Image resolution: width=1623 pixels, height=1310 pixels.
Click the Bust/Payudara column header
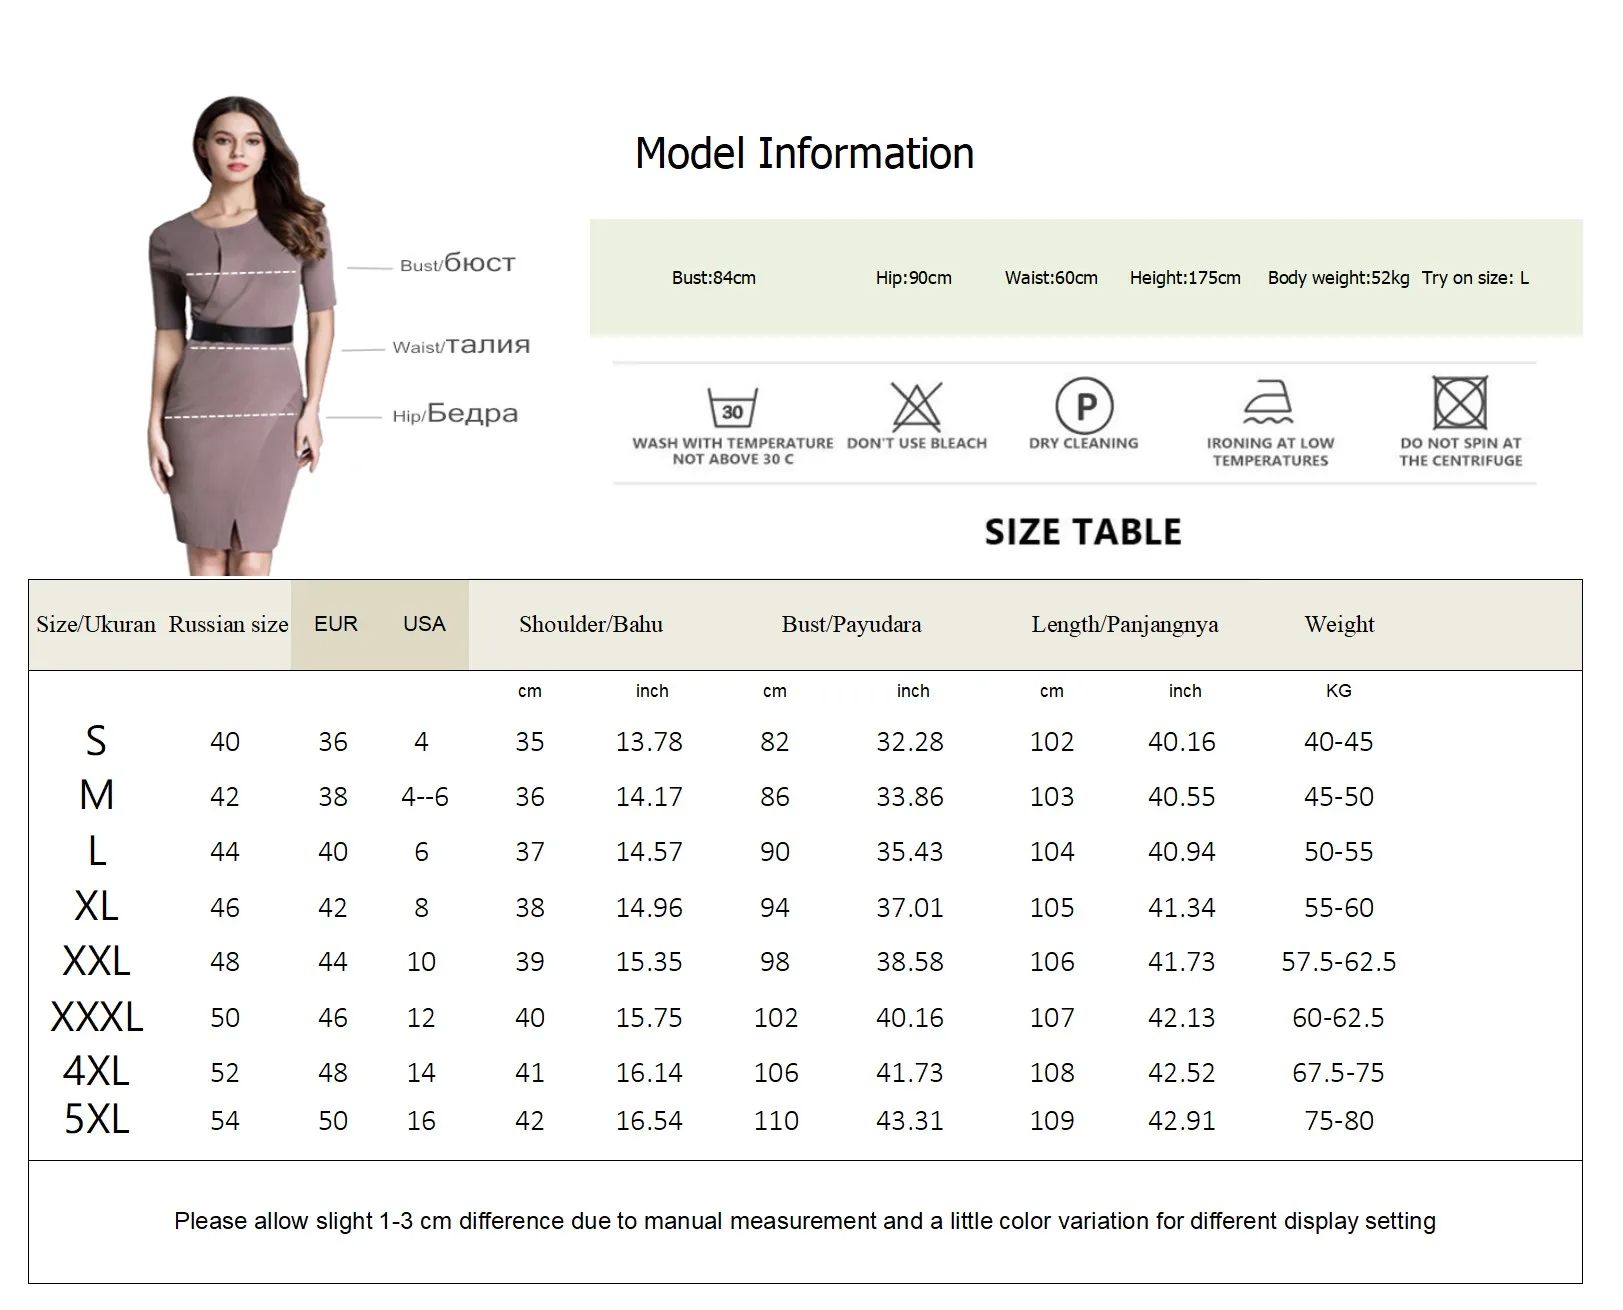tap(851, 625)
